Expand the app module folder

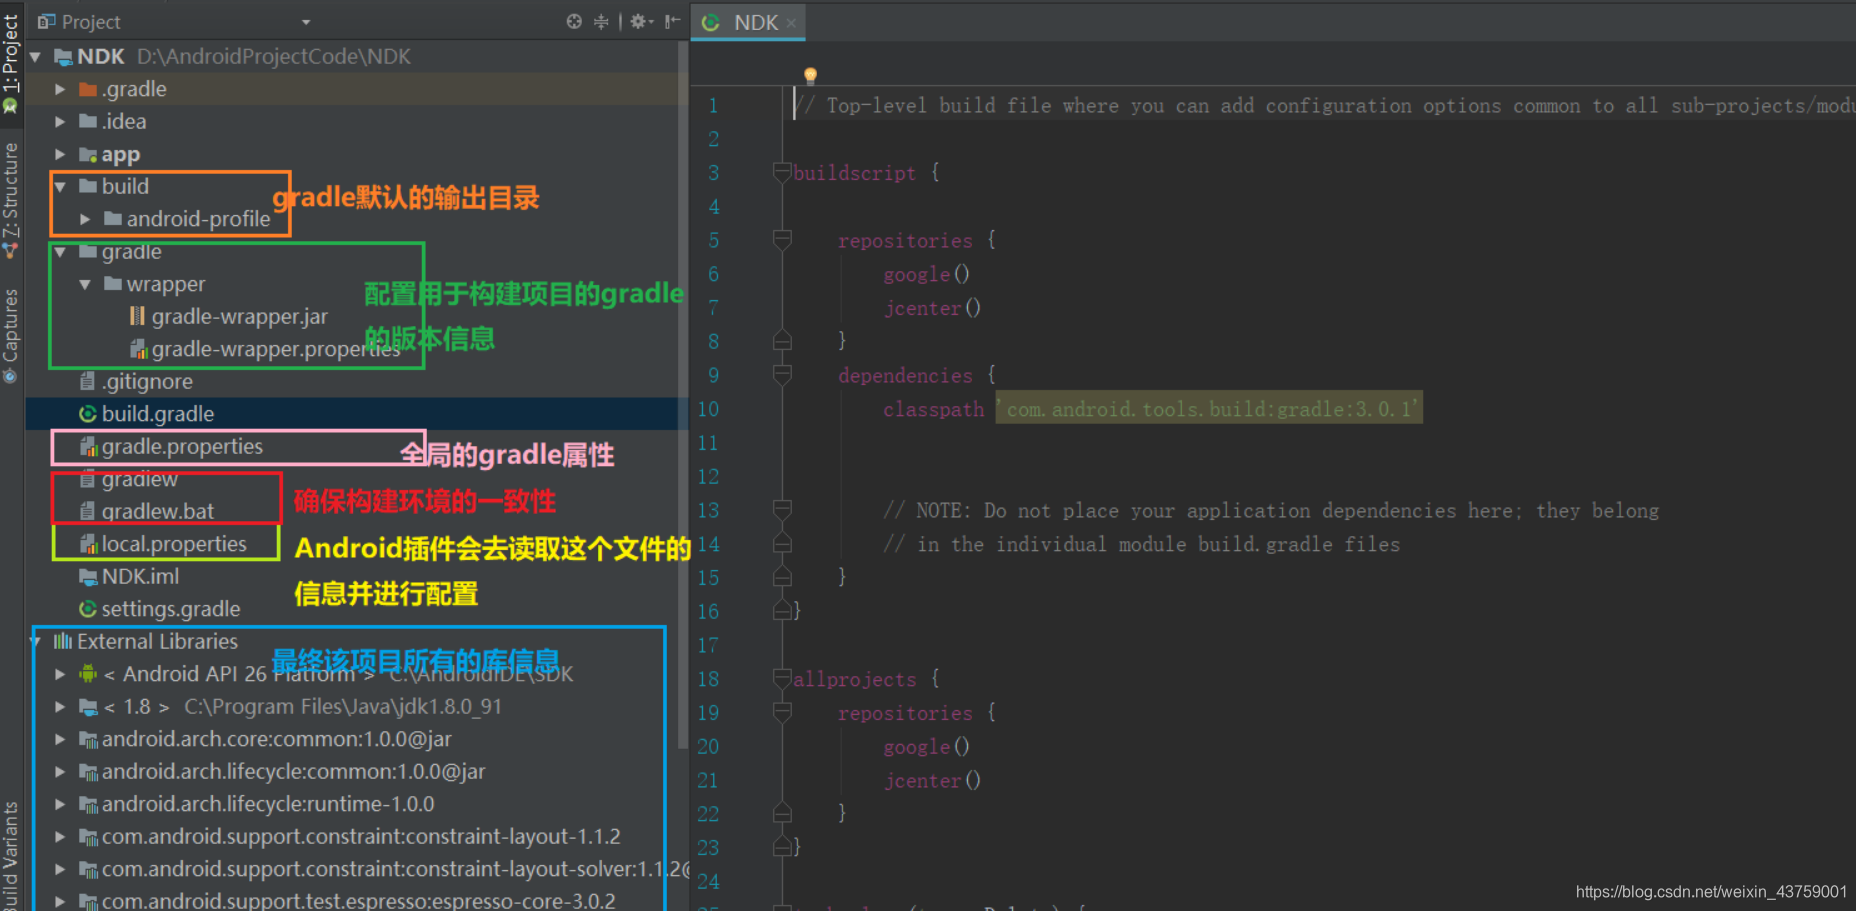tap(60, 154)
